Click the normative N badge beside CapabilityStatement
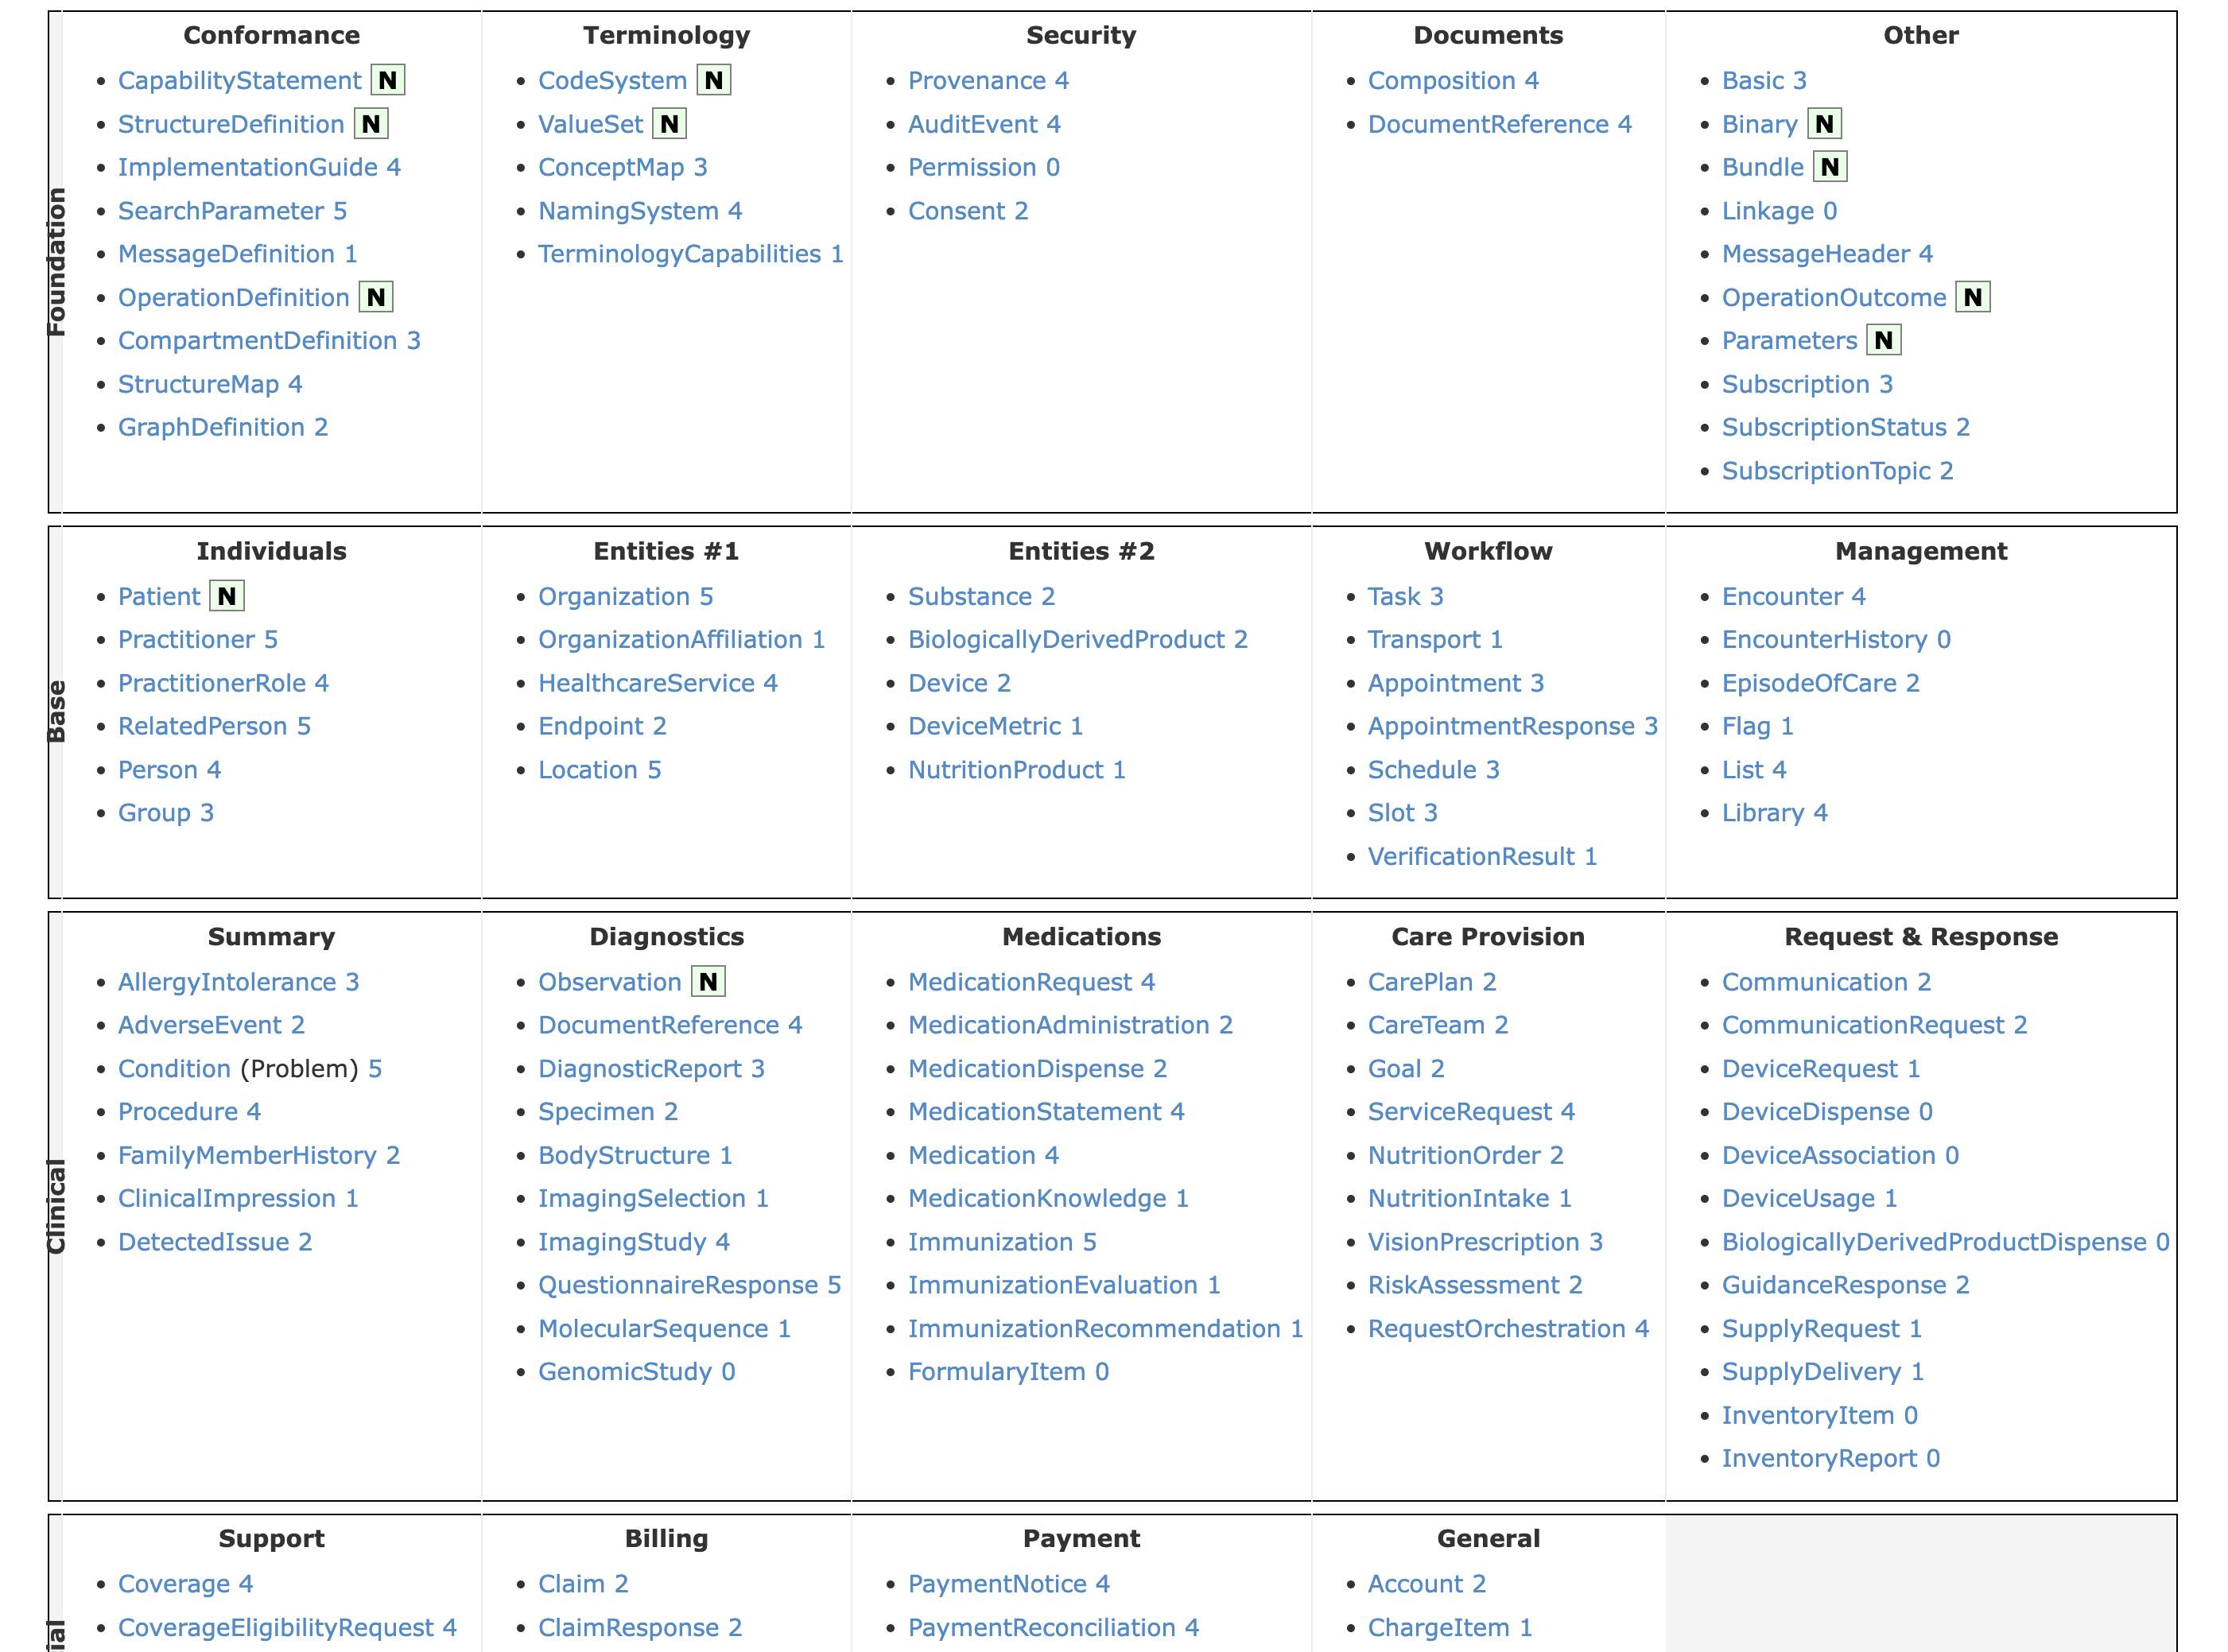Image resolution: width=2228 pixels, height=1652 pixels. [x=387, y=80]
